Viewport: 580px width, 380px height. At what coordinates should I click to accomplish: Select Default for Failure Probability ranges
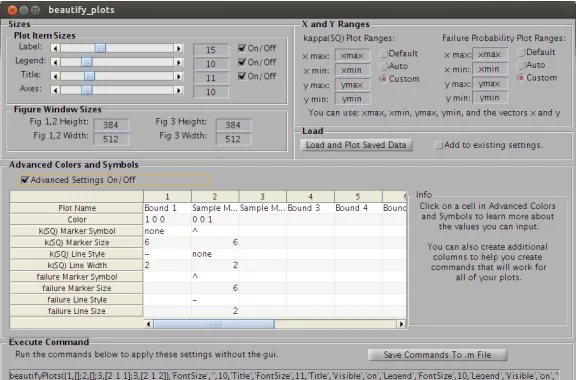pos(521,52)
